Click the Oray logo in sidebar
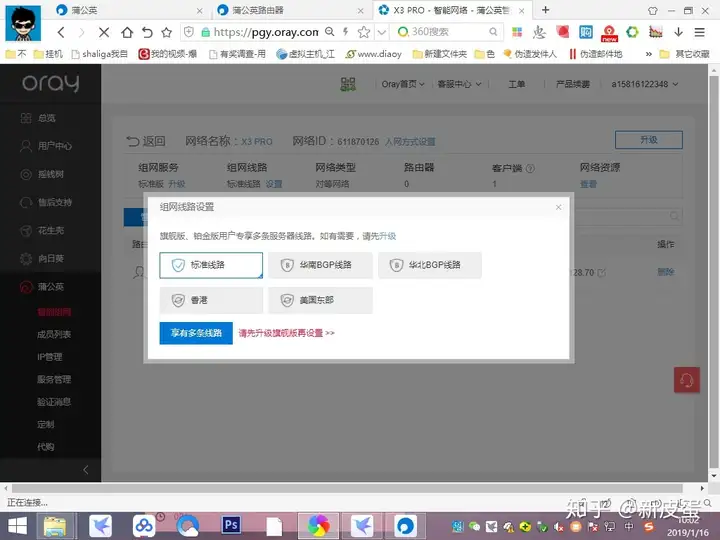720x540 pixels. [51, 83]
